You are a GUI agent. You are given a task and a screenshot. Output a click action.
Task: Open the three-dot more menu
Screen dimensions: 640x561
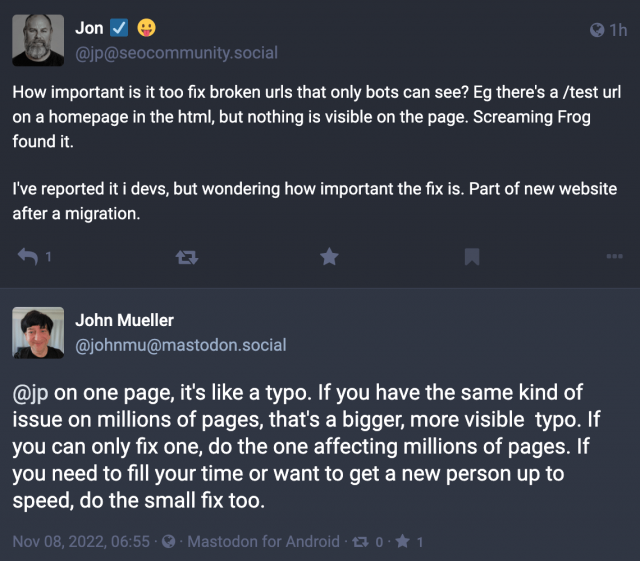click(x=614, y=257)
